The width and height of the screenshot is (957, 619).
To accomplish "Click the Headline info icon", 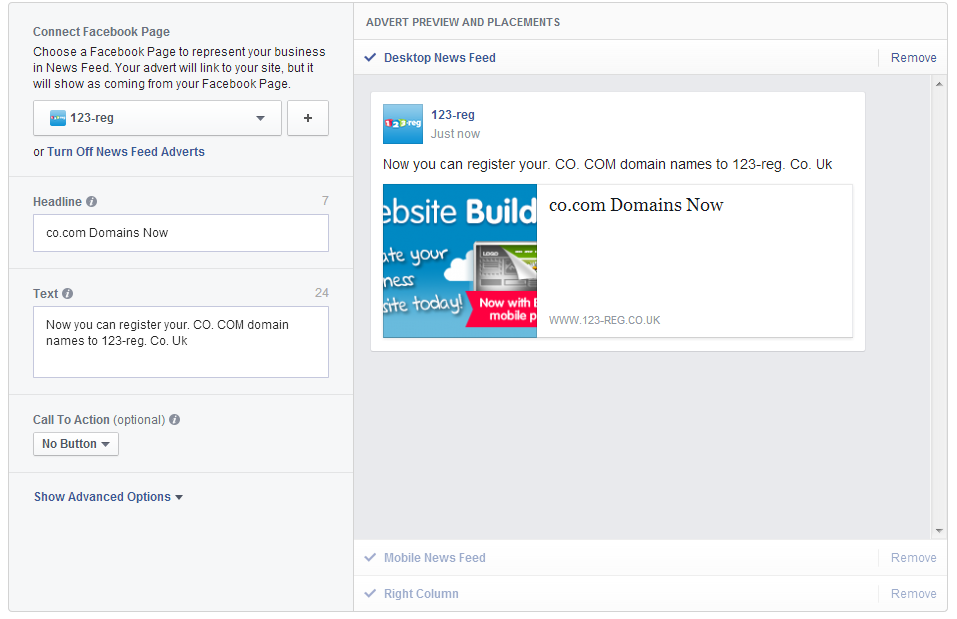I will point(92,201).
